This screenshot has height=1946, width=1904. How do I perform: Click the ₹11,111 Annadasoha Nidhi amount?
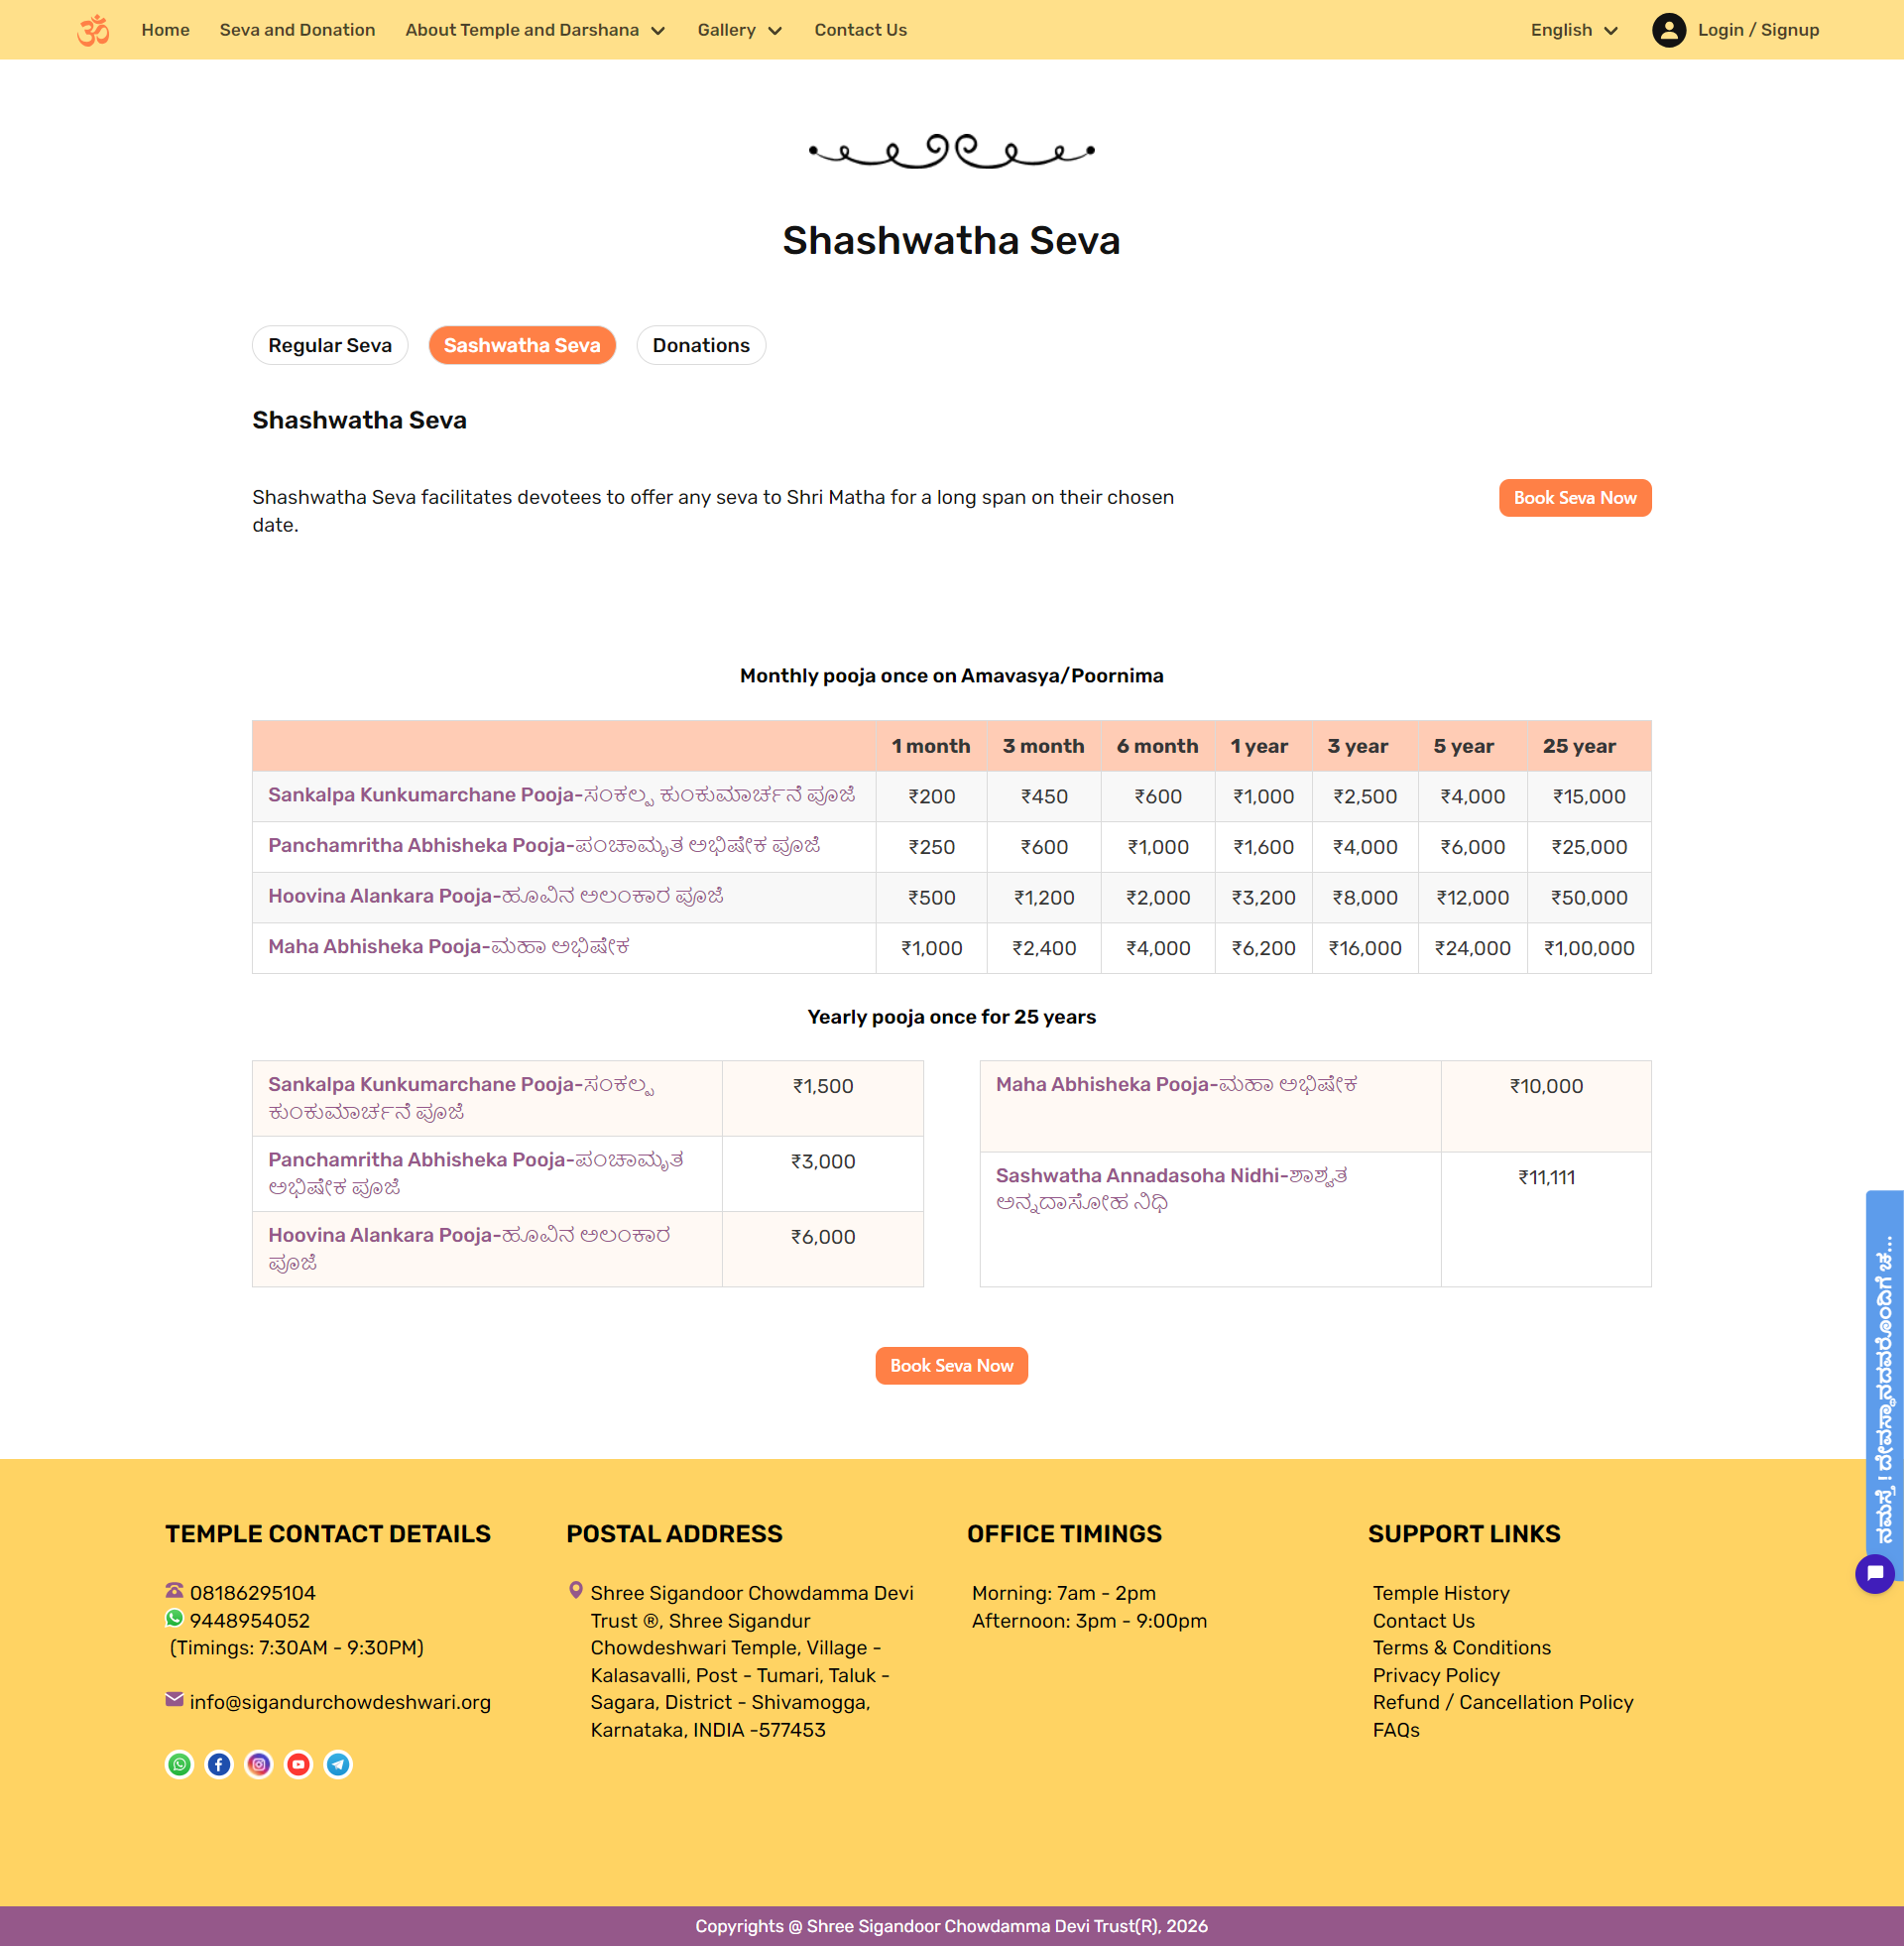1546,1178
